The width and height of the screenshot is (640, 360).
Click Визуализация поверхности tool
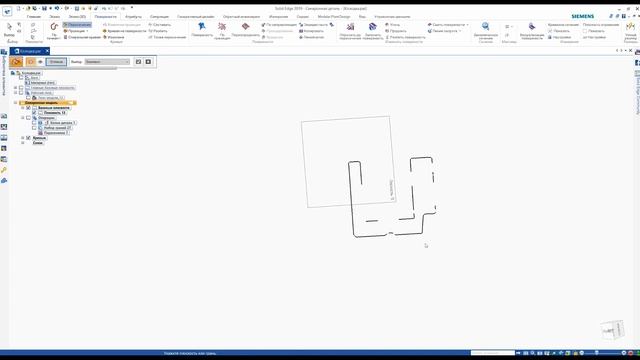[532, 31]
